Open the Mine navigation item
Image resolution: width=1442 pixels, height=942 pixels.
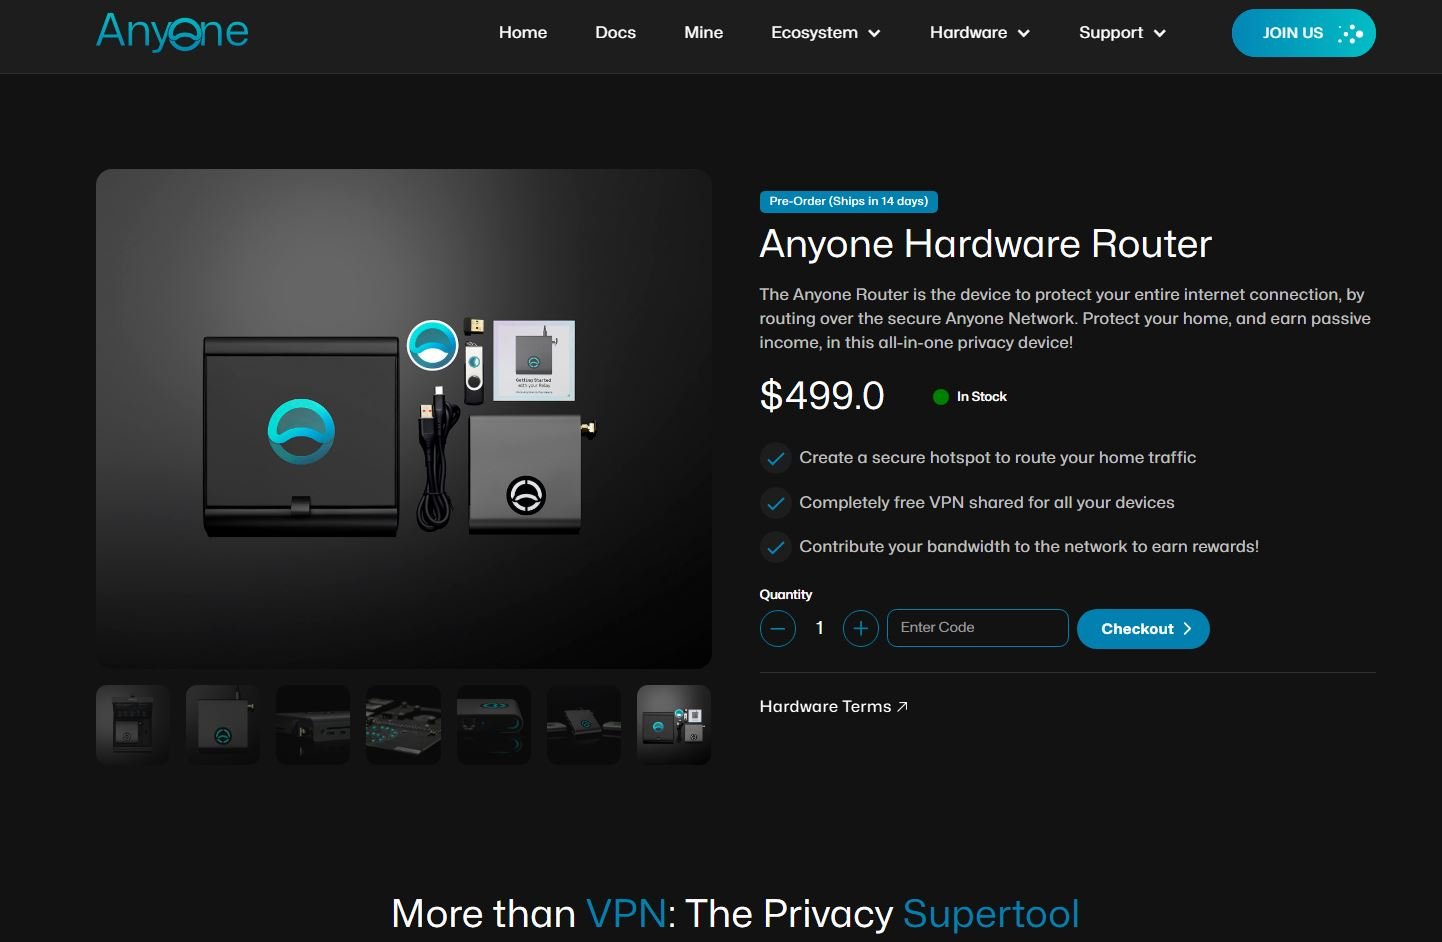703,33
